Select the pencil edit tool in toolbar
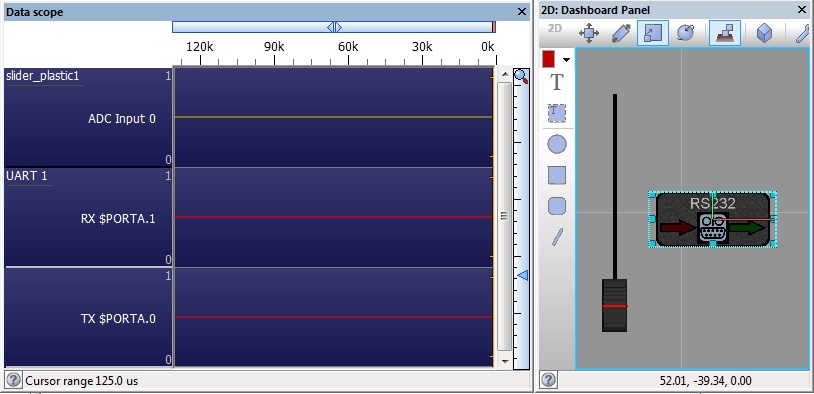 click(x=620, y=34)
